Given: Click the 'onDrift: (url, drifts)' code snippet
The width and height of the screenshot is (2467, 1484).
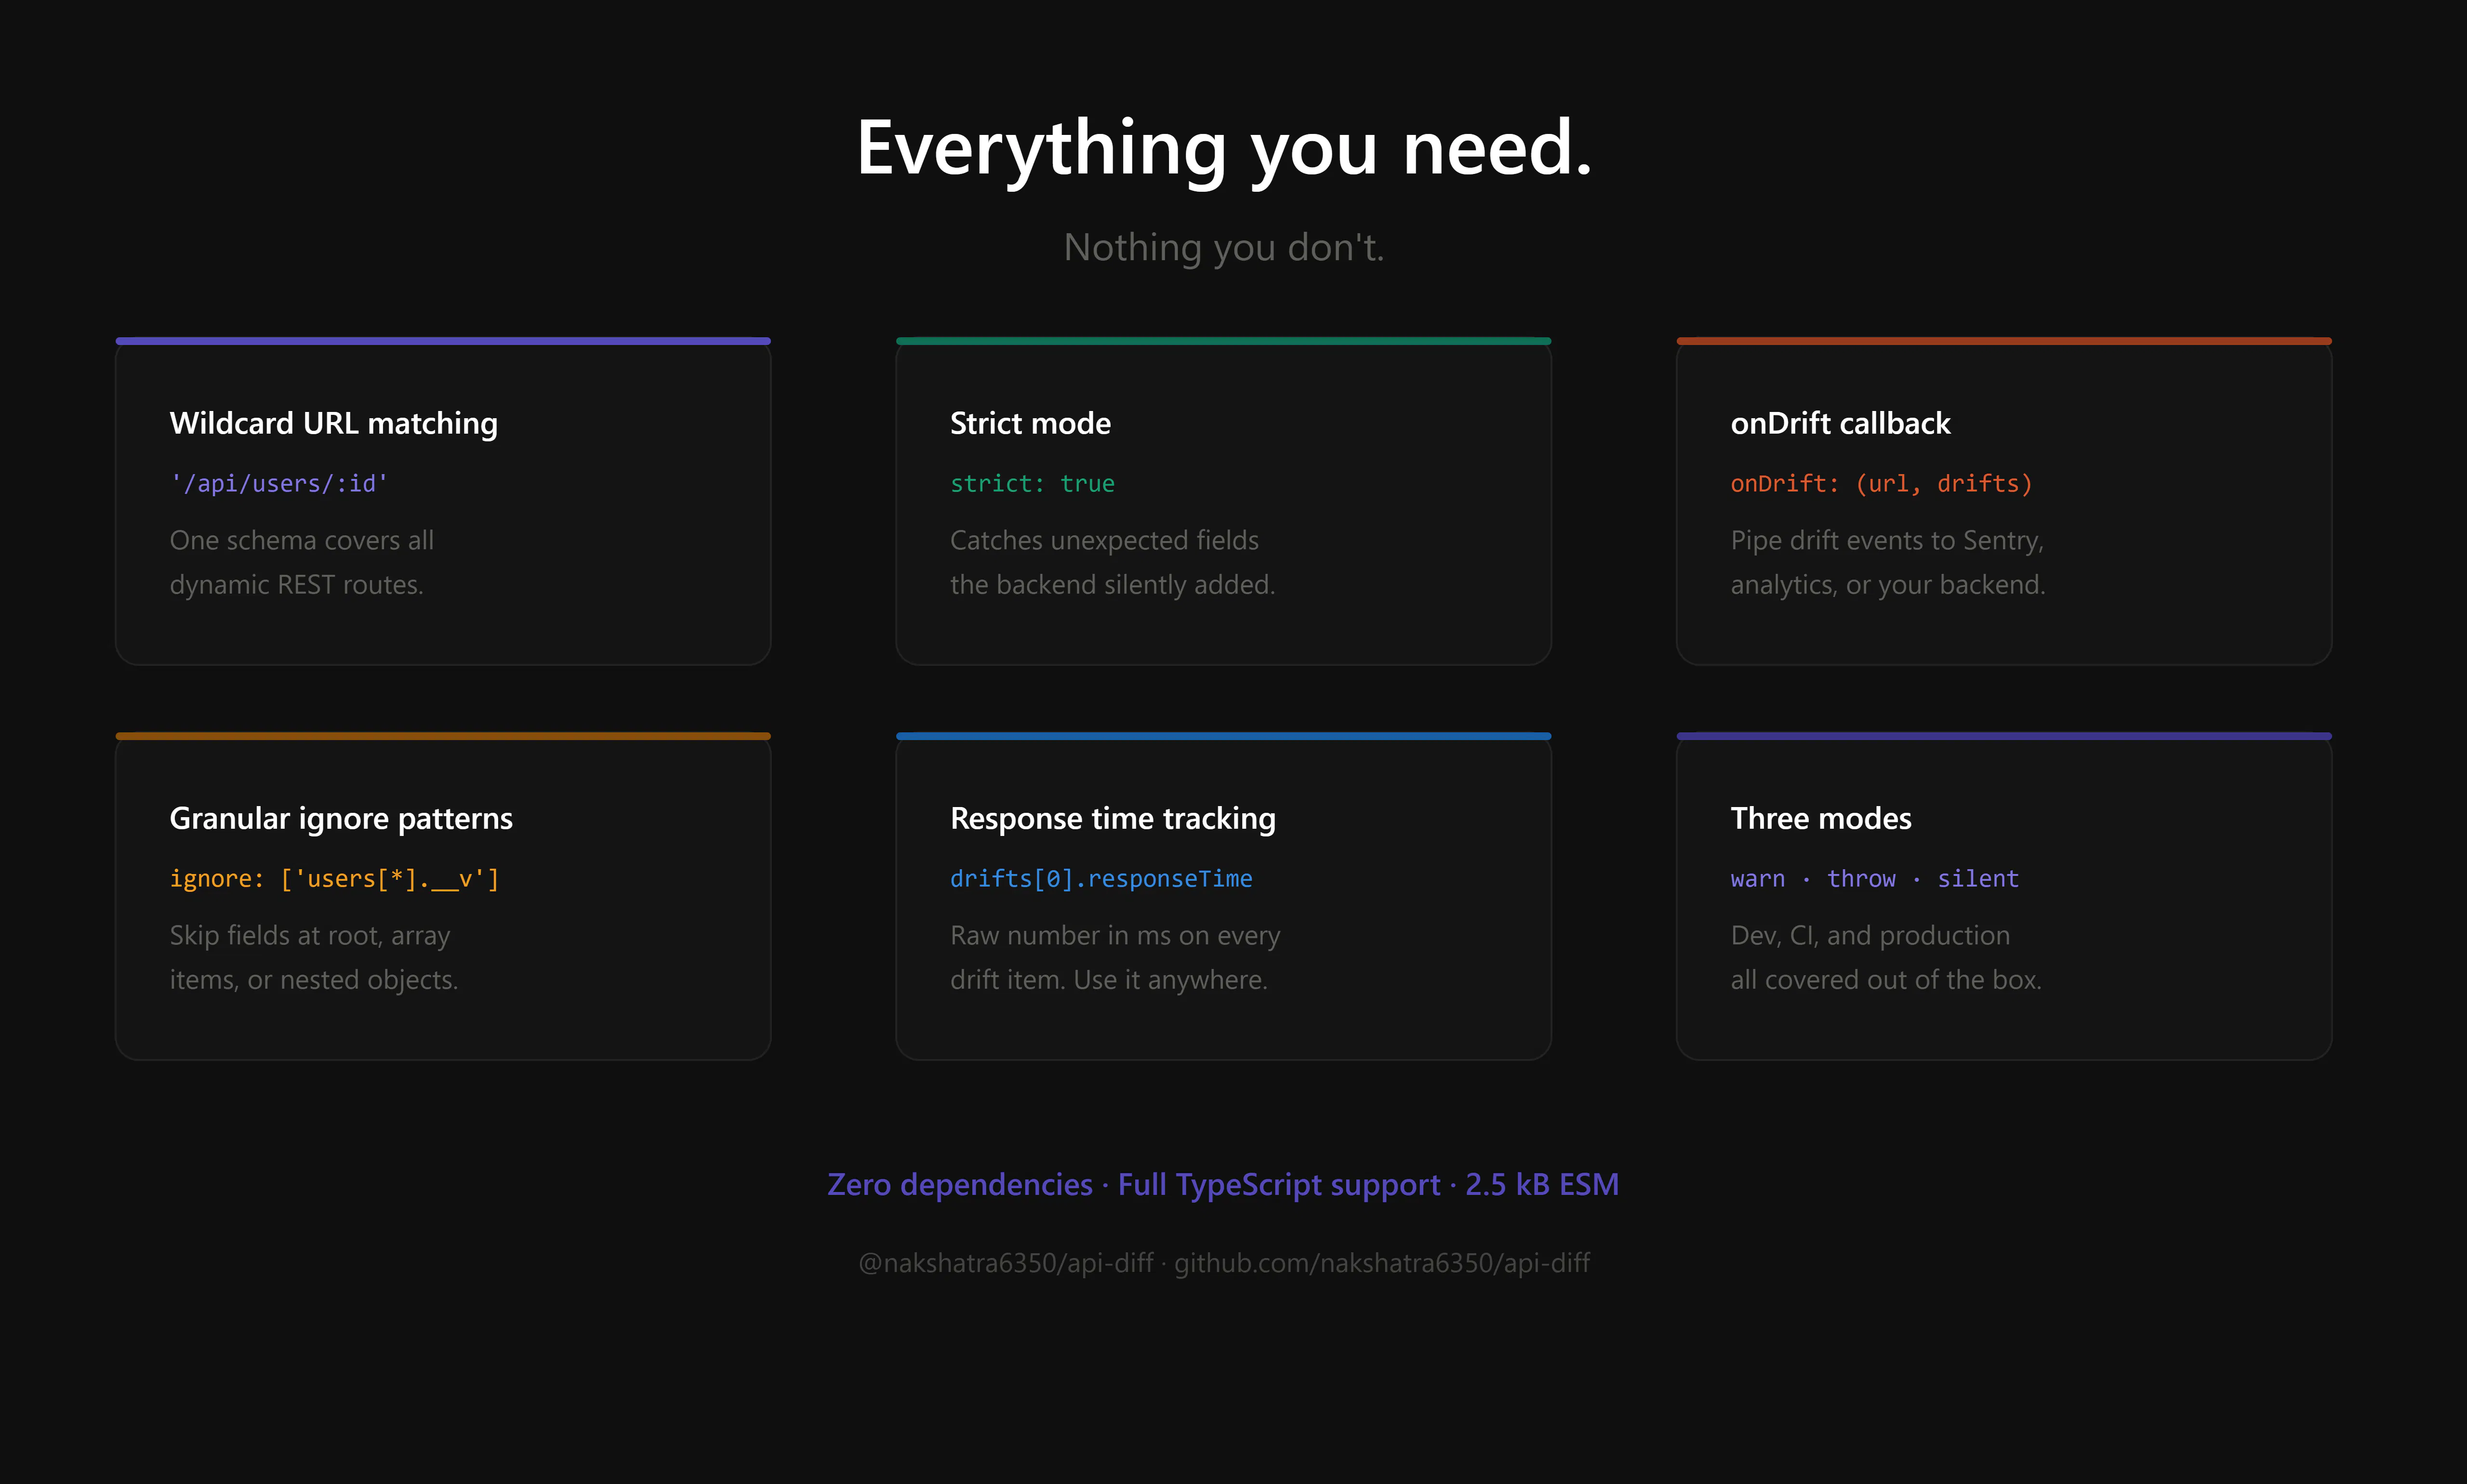Looking at the screenshot, I should 1881,484.
